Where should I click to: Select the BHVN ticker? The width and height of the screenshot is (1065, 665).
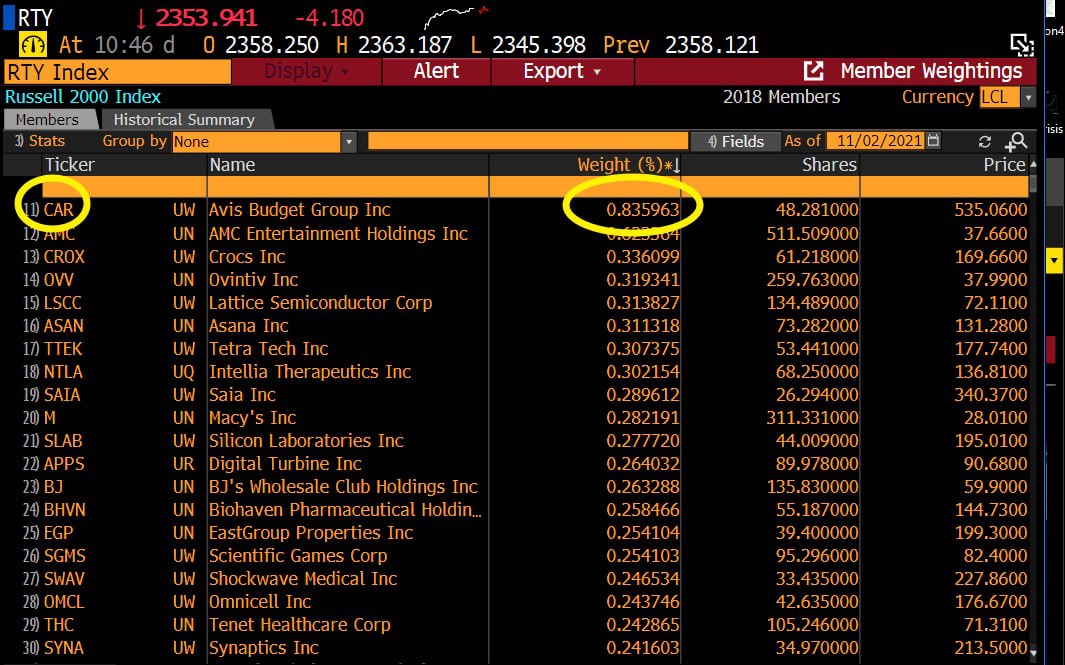point(65,510)
